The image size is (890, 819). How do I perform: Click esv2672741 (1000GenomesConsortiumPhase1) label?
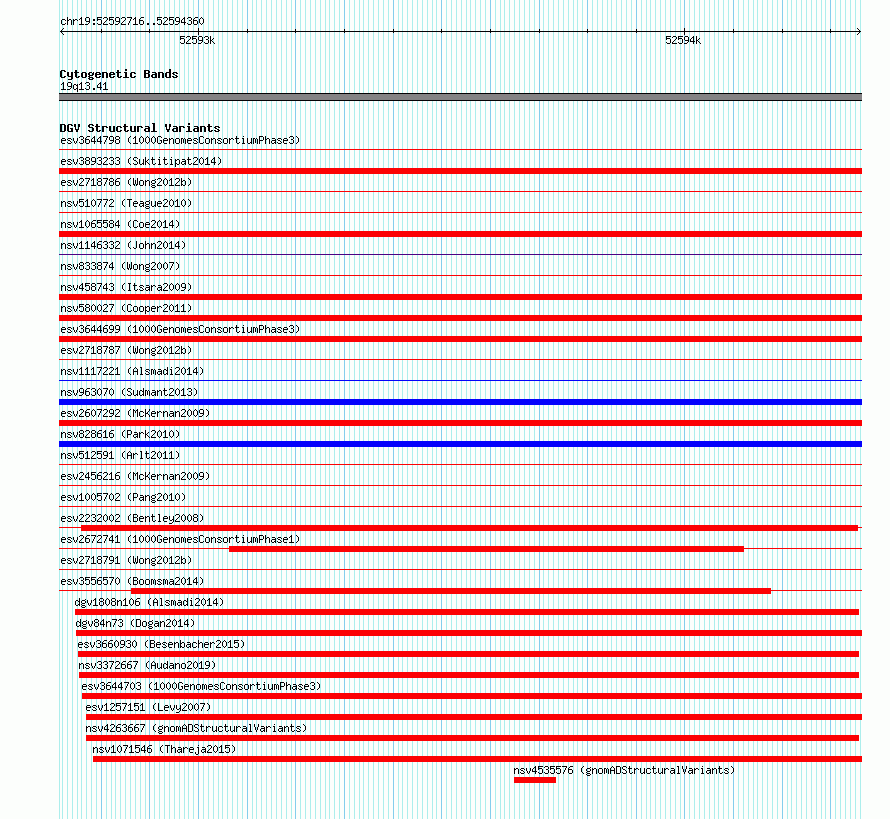180,539
